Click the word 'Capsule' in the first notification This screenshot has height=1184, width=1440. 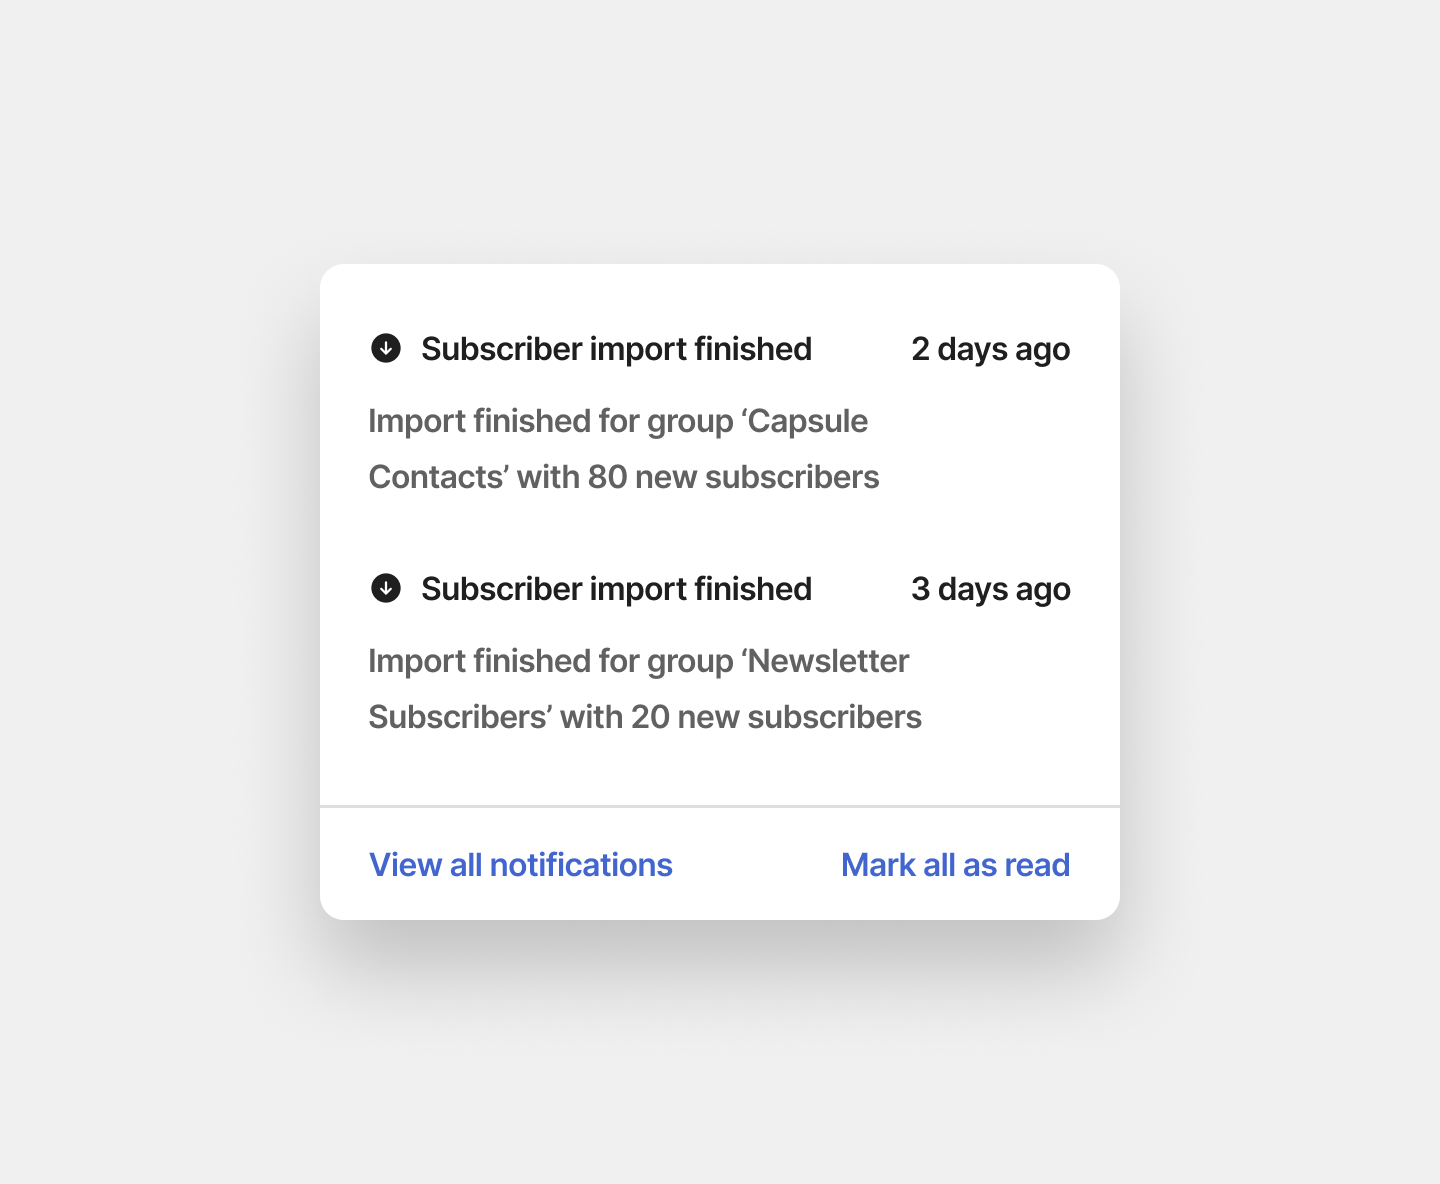[808, 421]
